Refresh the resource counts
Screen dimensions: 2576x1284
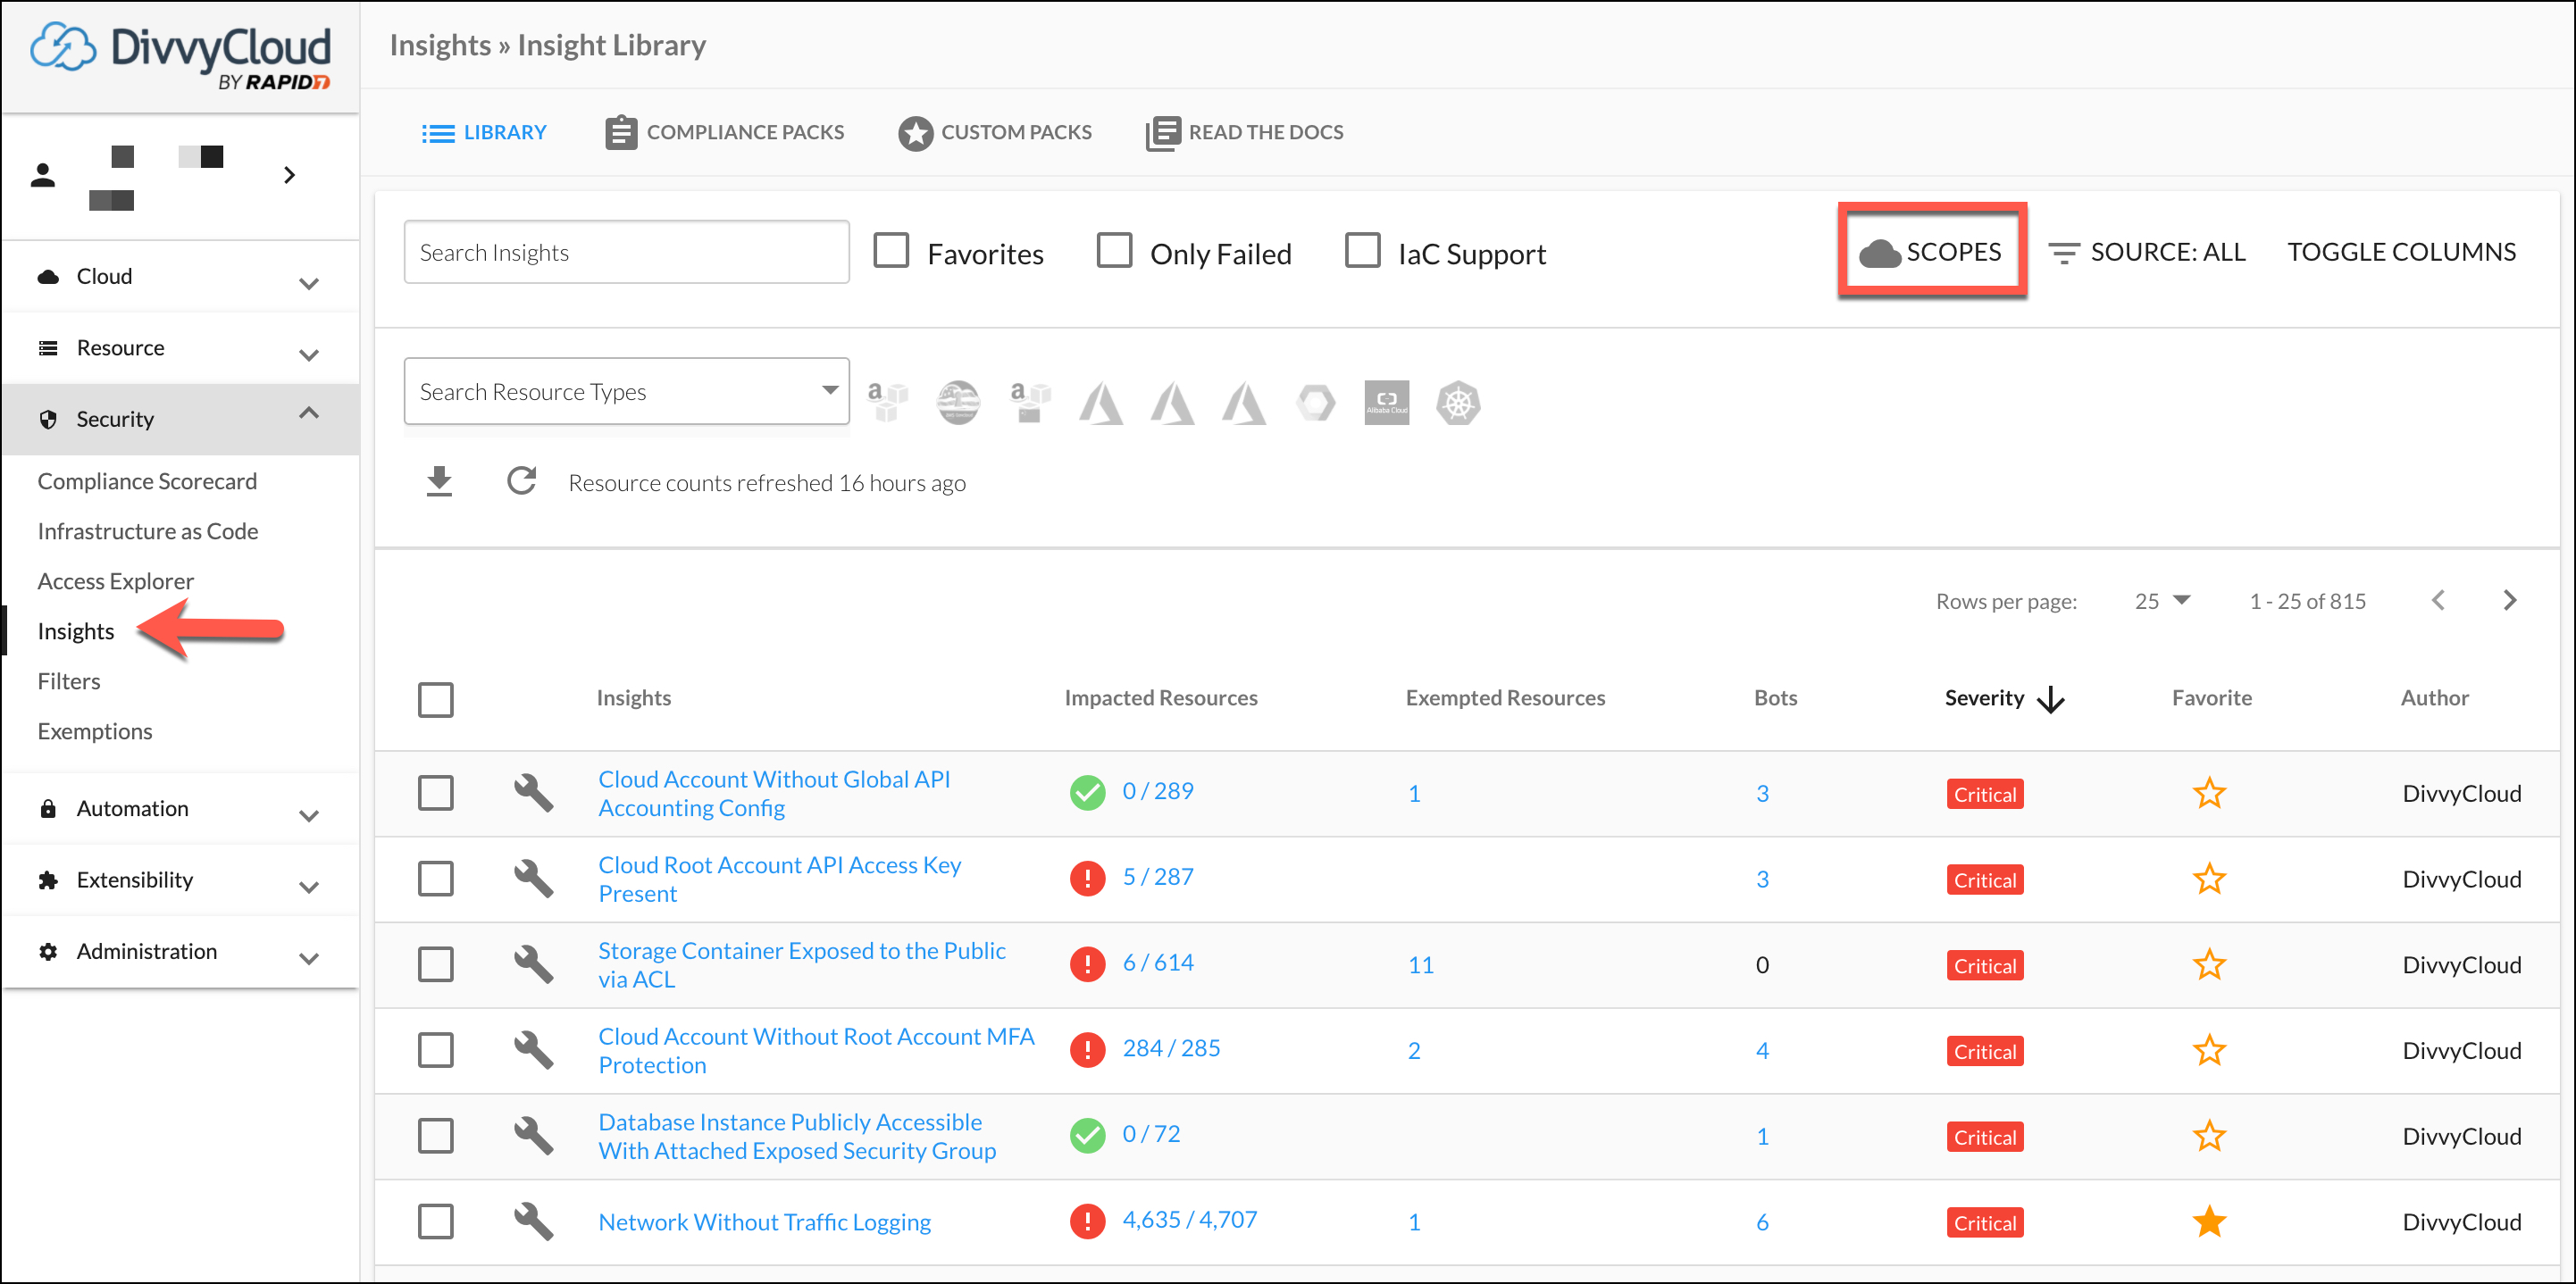tap(521, 481)
